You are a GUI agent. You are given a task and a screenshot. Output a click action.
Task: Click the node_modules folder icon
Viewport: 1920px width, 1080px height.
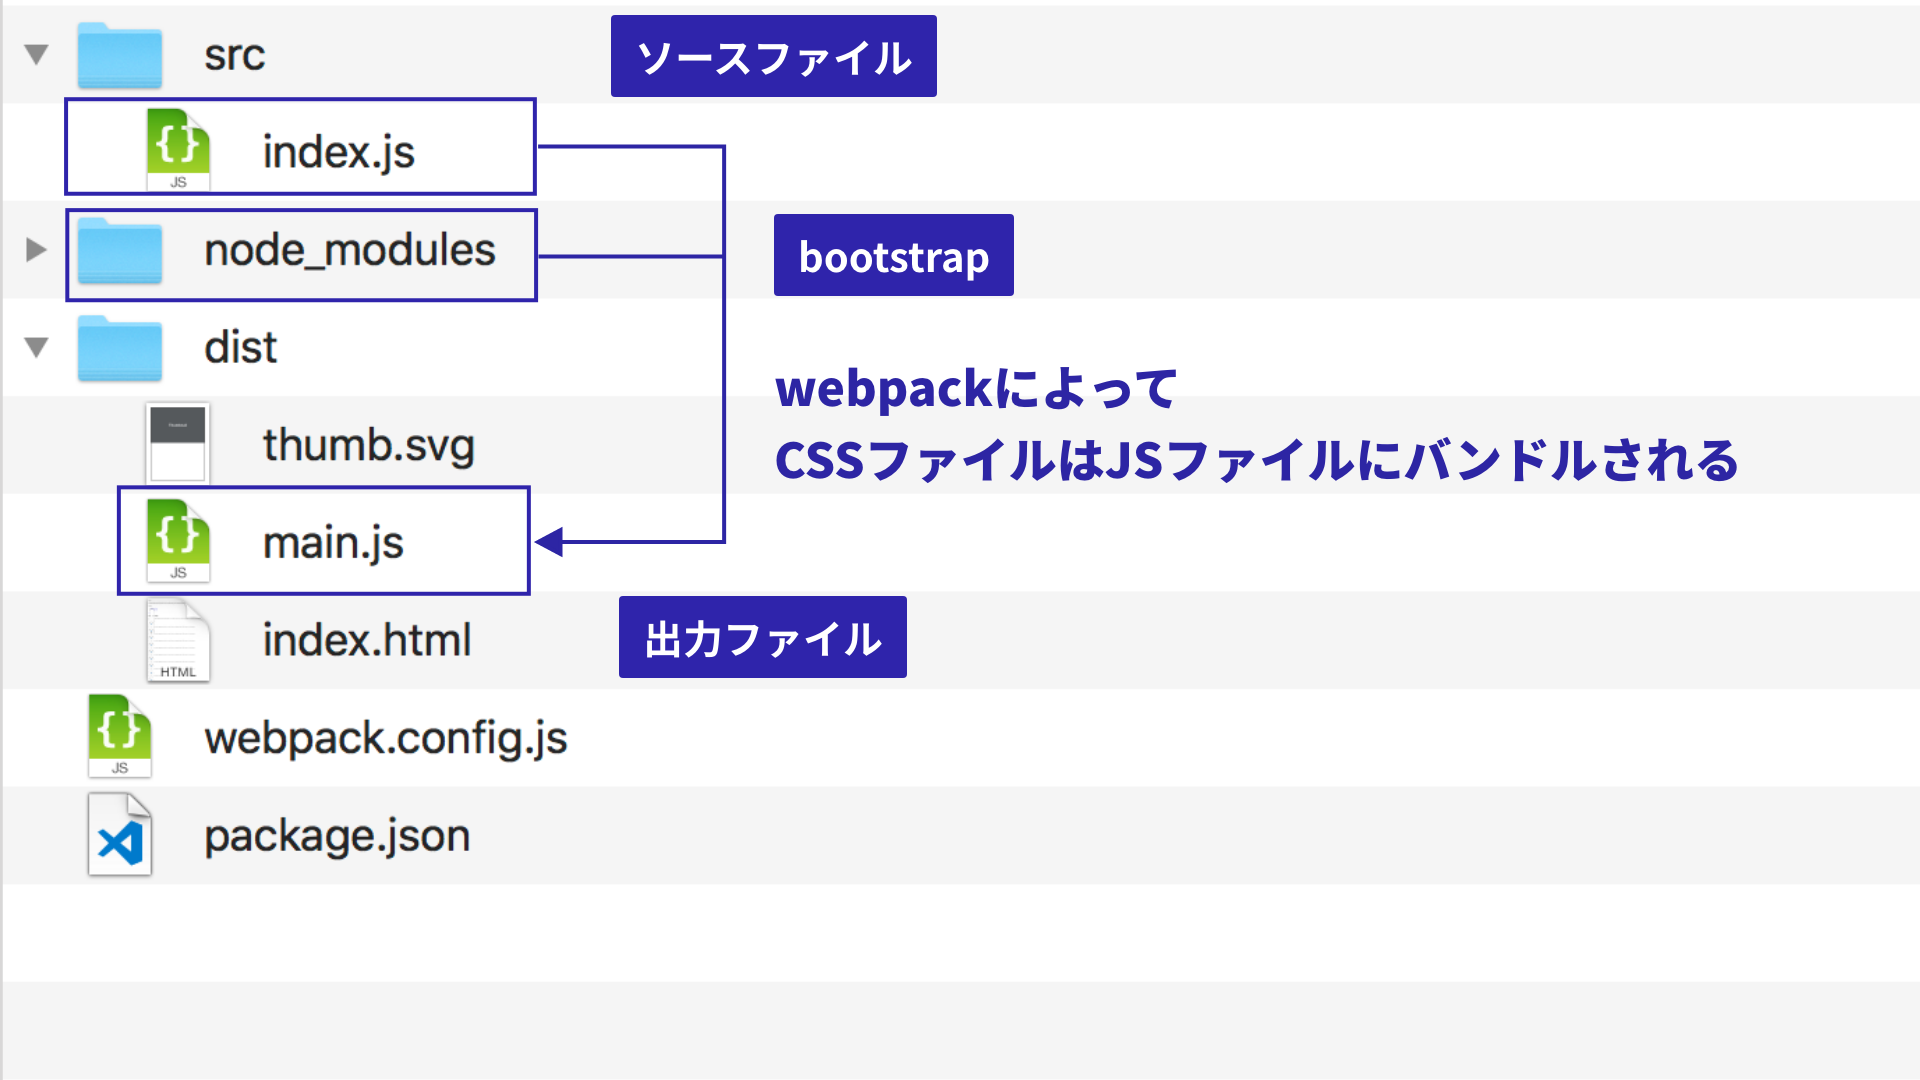120,251
